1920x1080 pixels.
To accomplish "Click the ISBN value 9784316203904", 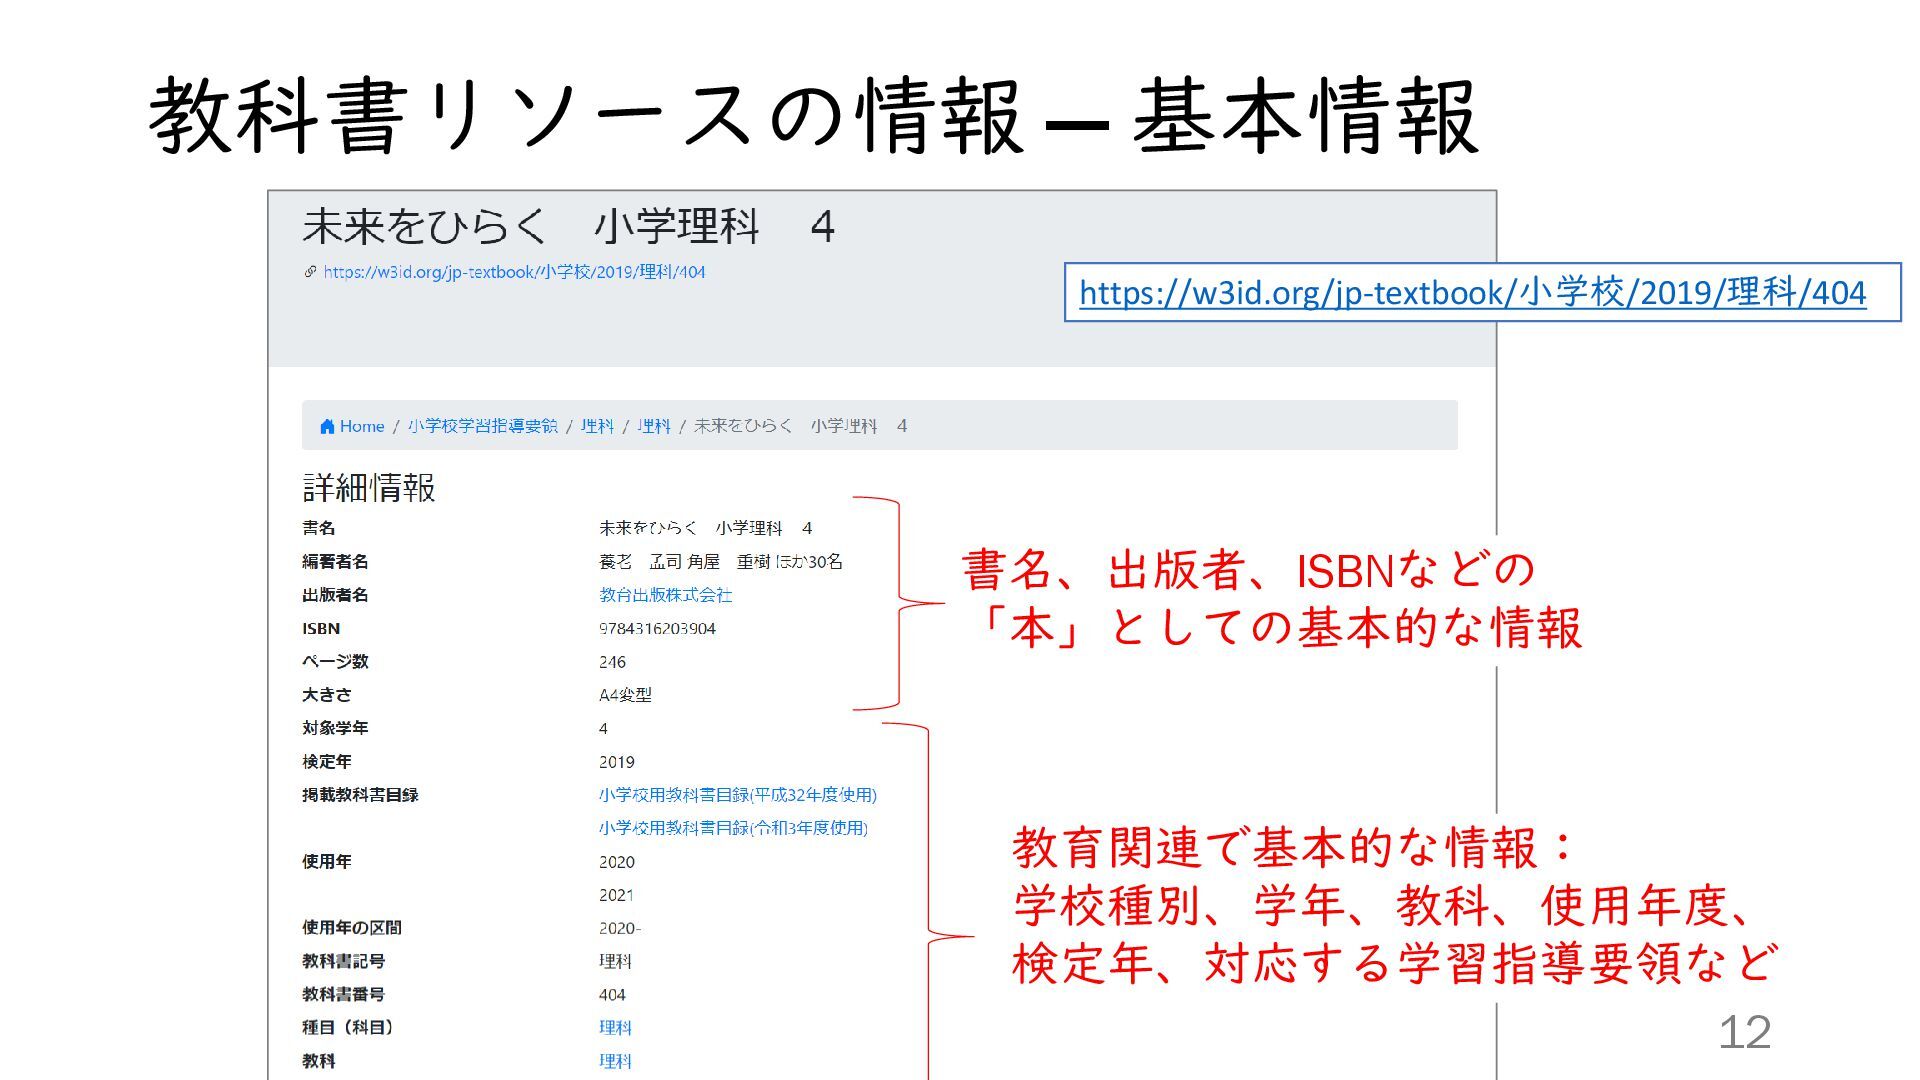I will click(657, 629).
